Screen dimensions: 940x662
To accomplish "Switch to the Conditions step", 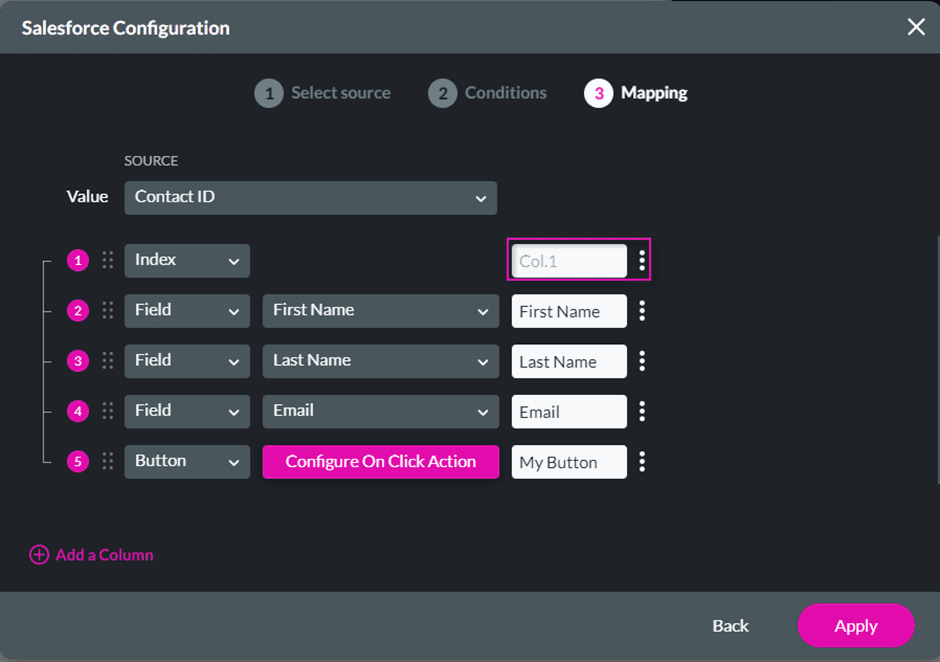I will [488, 93].
